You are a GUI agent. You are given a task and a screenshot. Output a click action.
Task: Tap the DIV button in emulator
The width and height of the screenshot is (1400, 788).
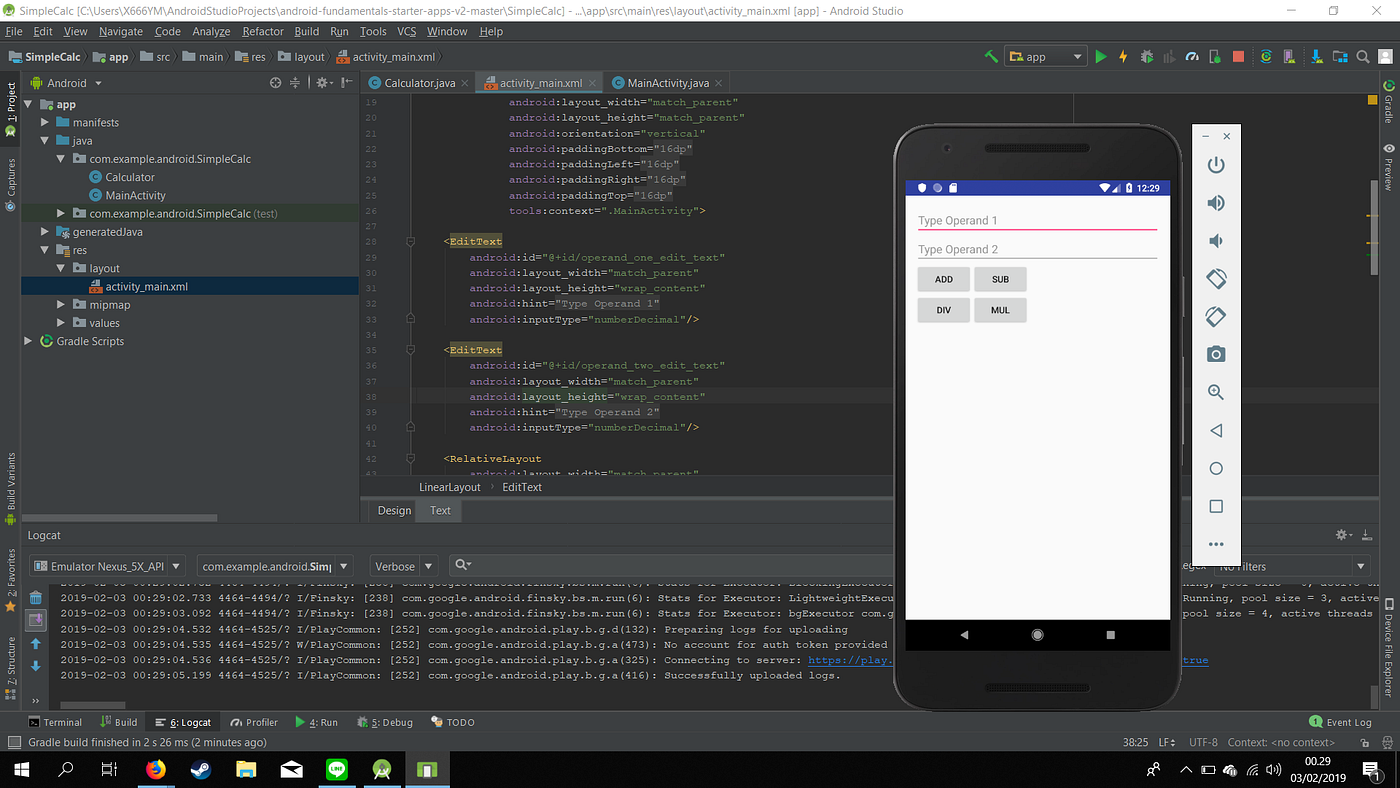tap(944, 310)
